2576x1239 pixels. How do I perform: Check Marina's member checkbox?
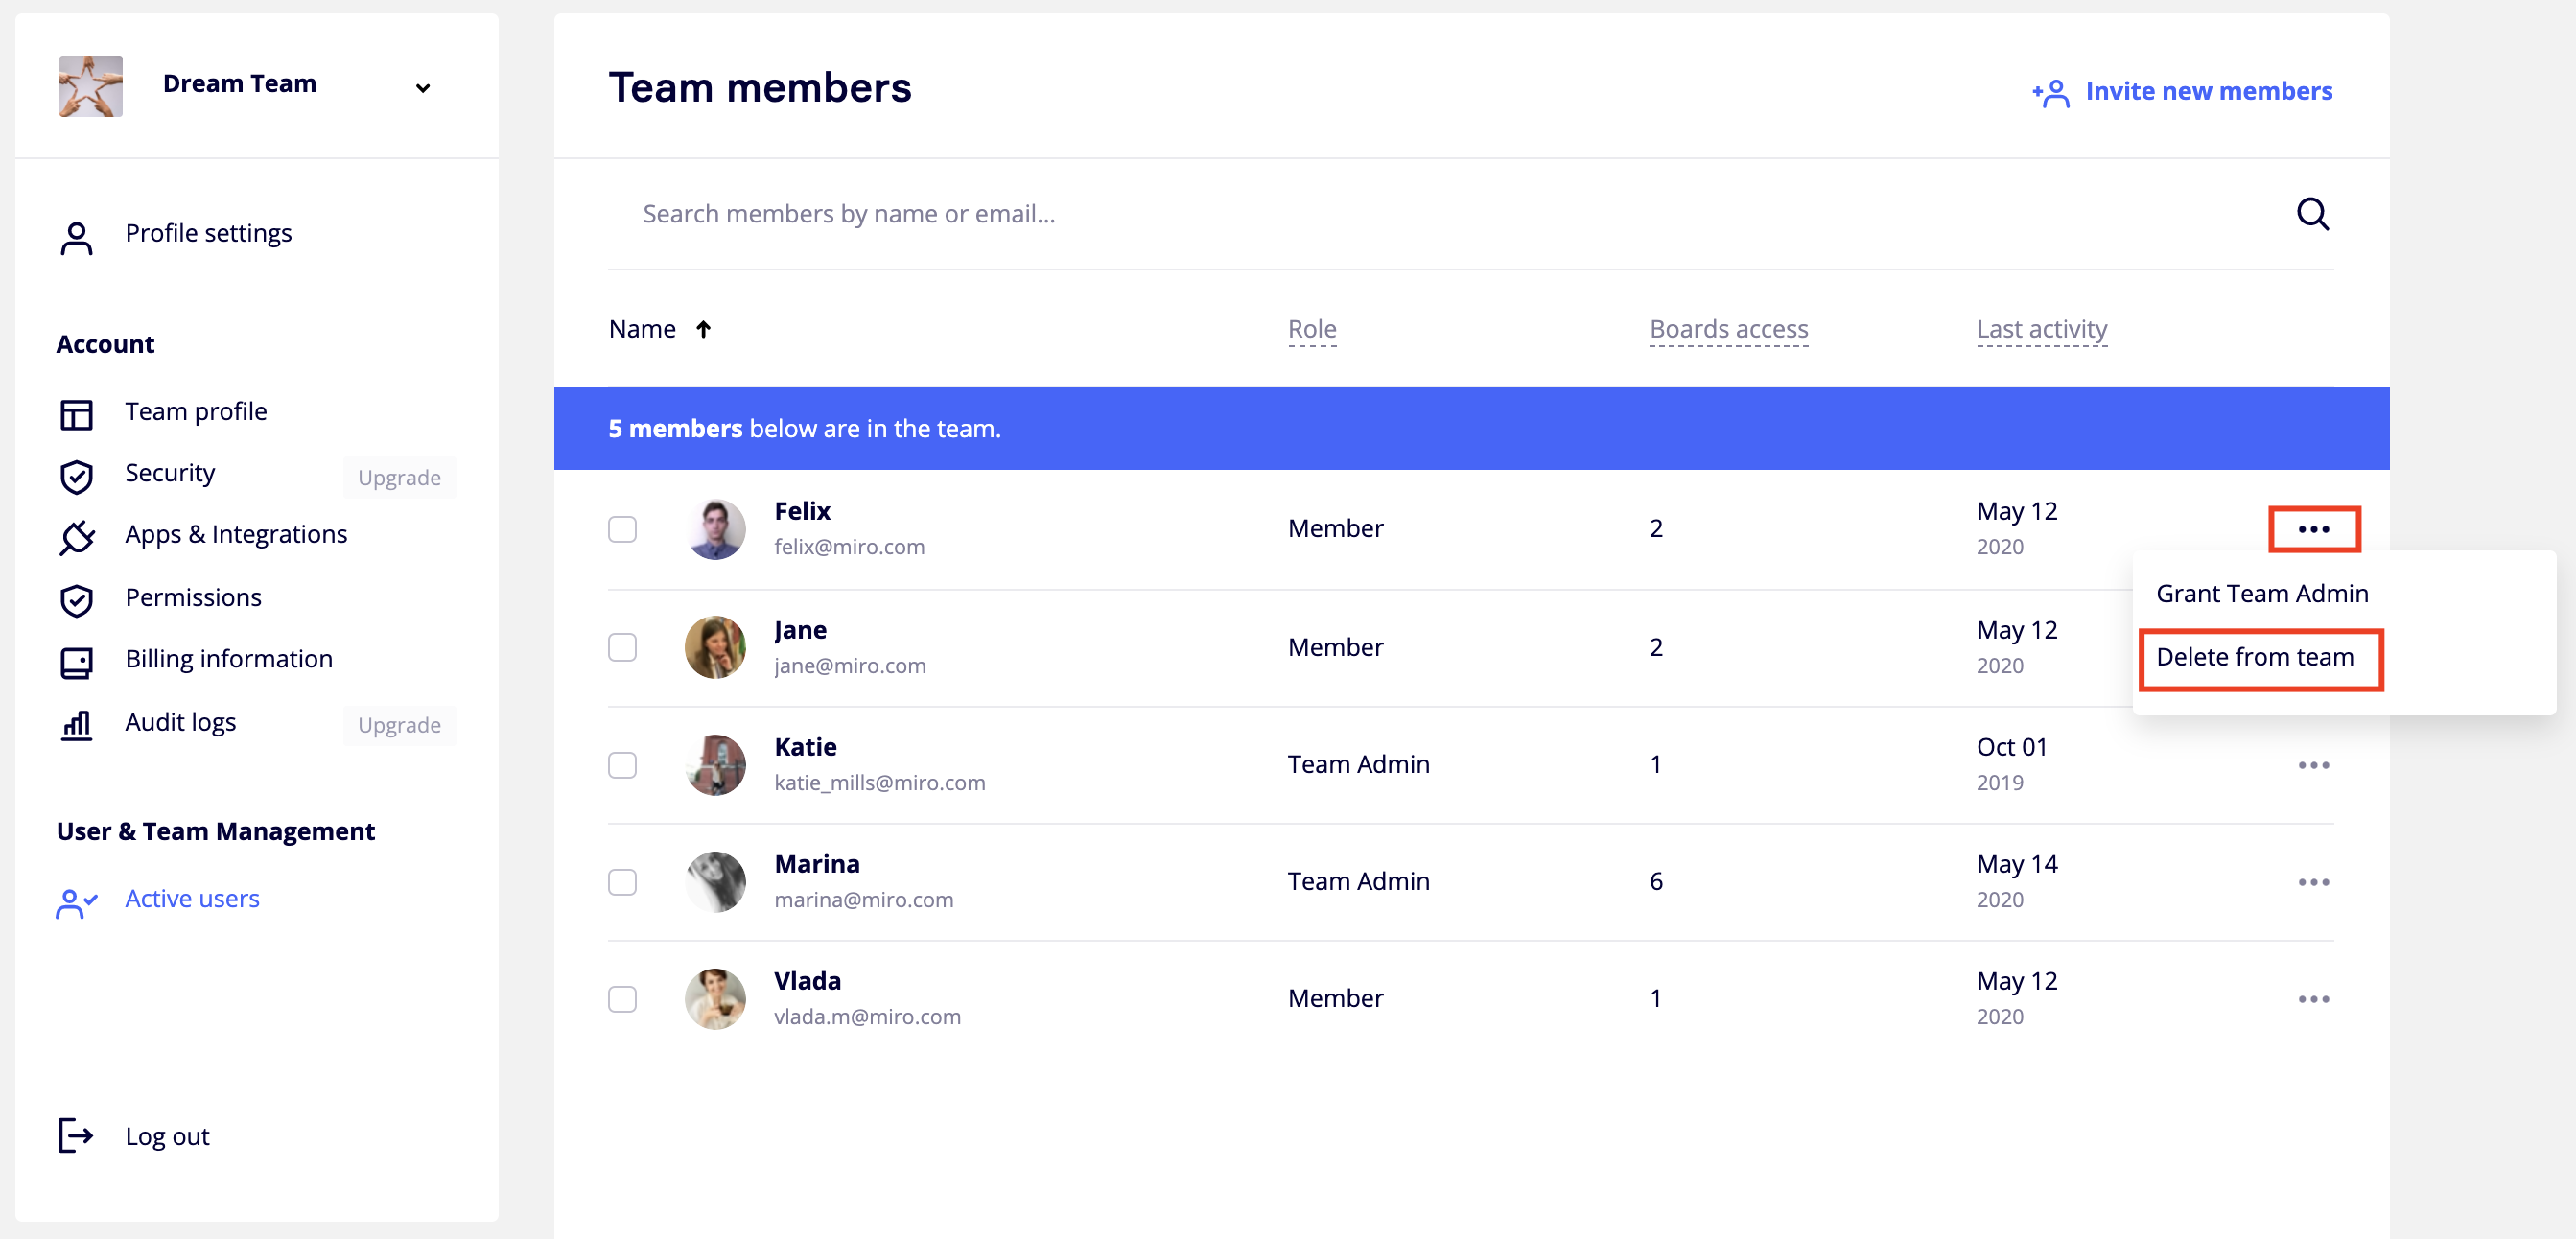click(622, 882)
